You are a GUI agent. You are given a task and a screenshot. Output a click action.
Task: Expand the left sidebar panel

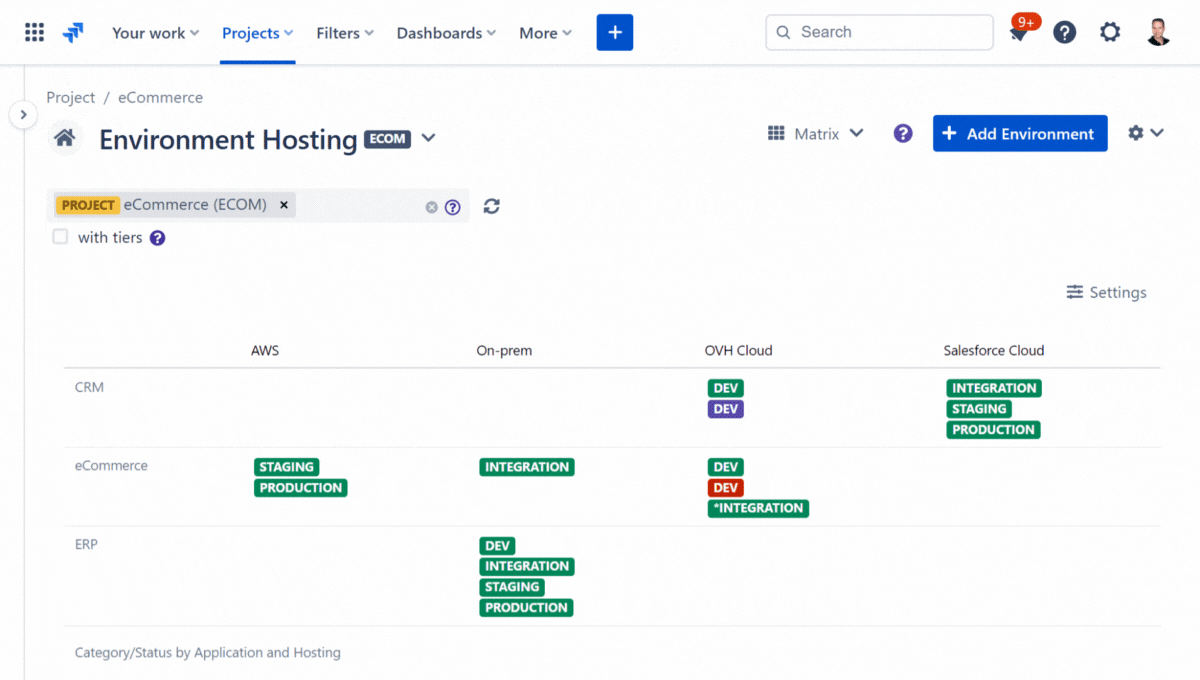pyautogui.click(x=23, y=115)
